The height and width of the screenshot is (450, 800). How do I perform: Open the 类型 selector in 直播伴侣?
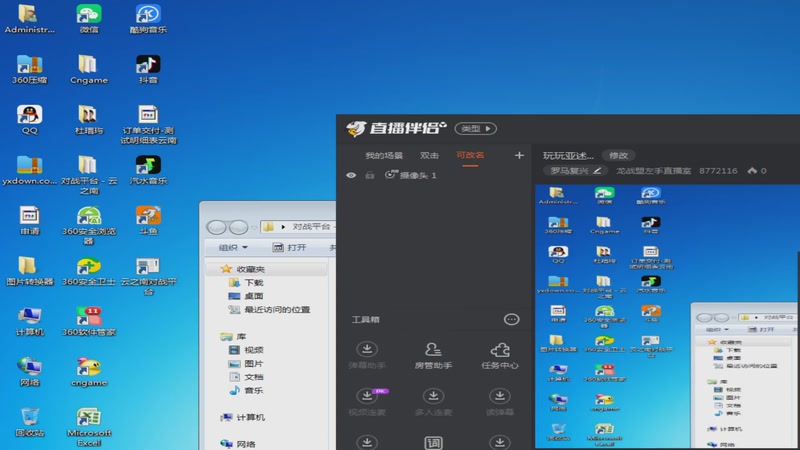[476, 129]
